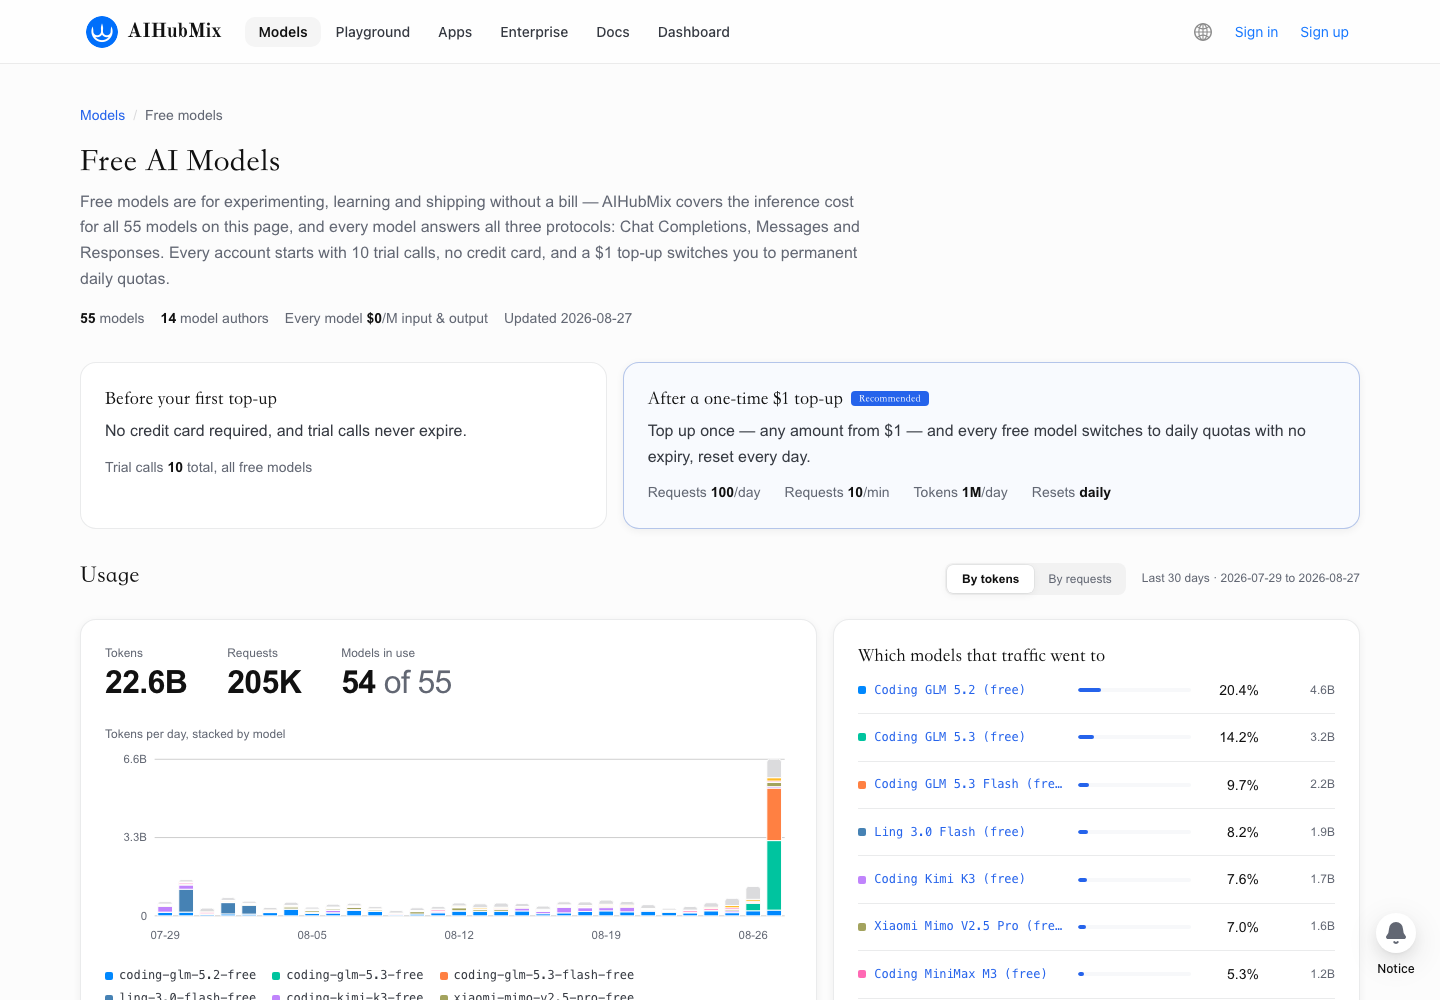Click the Coding Kimi K3 traffic share bar

1134,880
